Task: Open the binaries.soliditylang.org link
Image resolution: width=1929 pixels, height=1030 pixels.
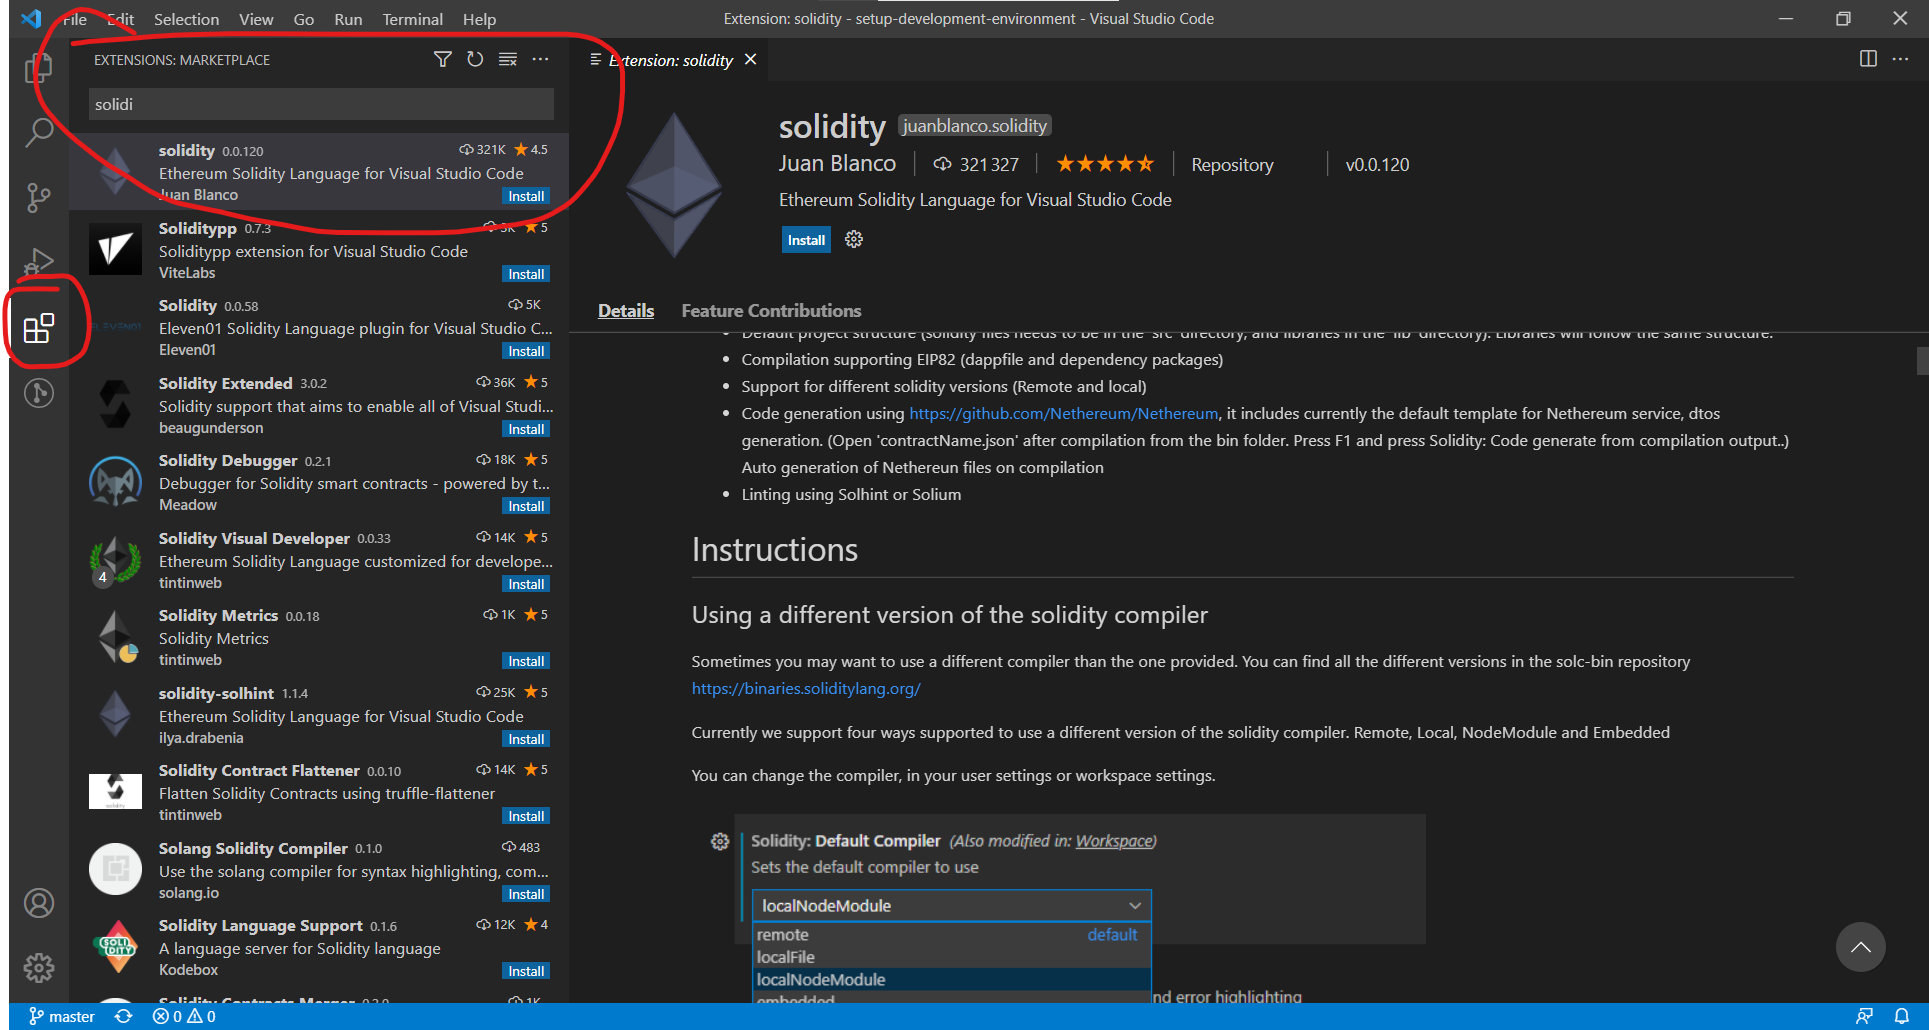Action: pyautogui.click(x=806, y=688)
